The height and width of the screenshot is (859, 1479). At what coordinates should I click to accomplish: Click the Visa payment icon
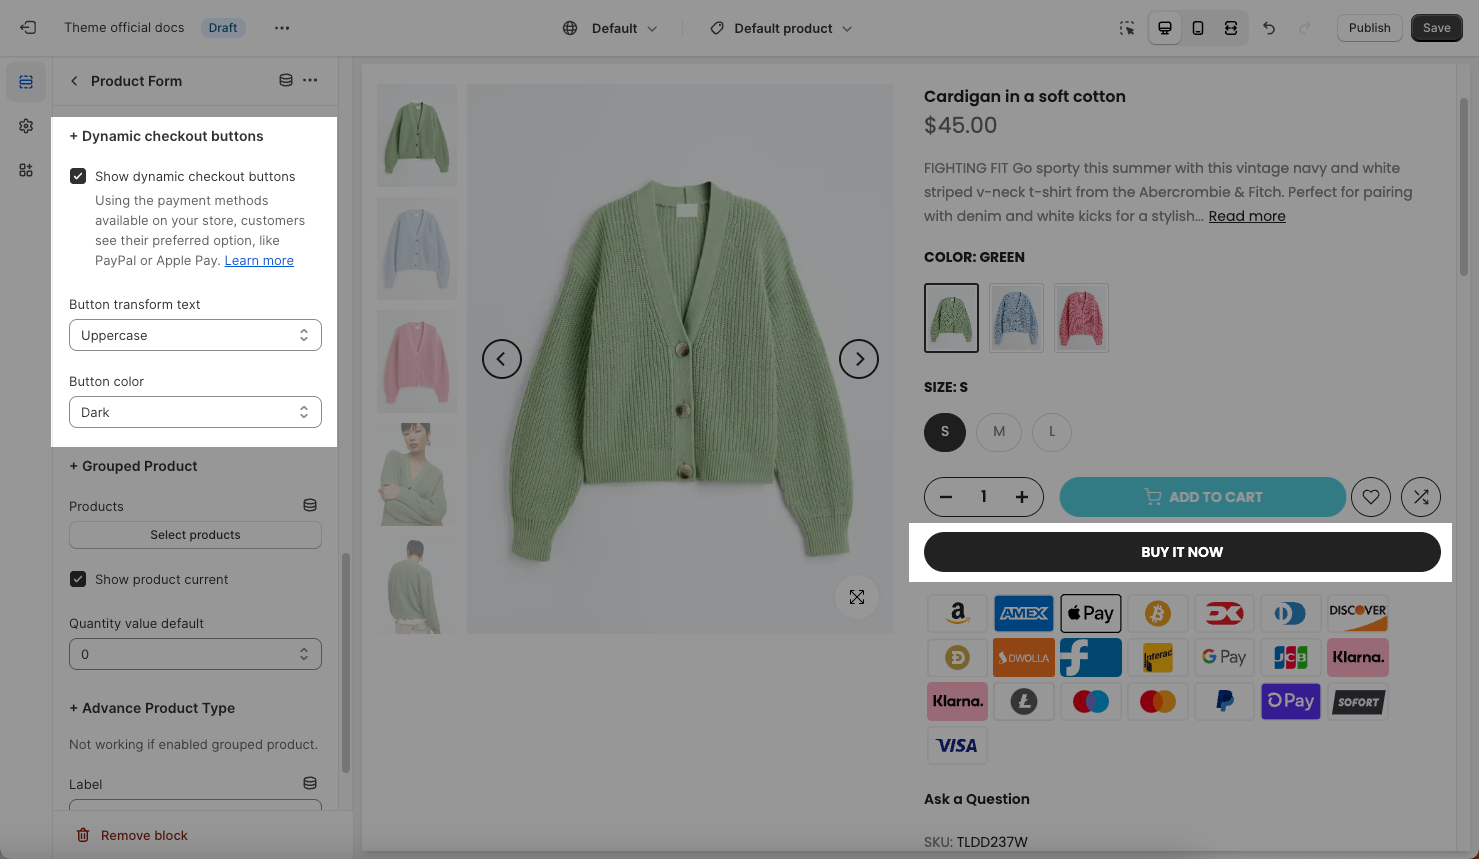(958, 745)
